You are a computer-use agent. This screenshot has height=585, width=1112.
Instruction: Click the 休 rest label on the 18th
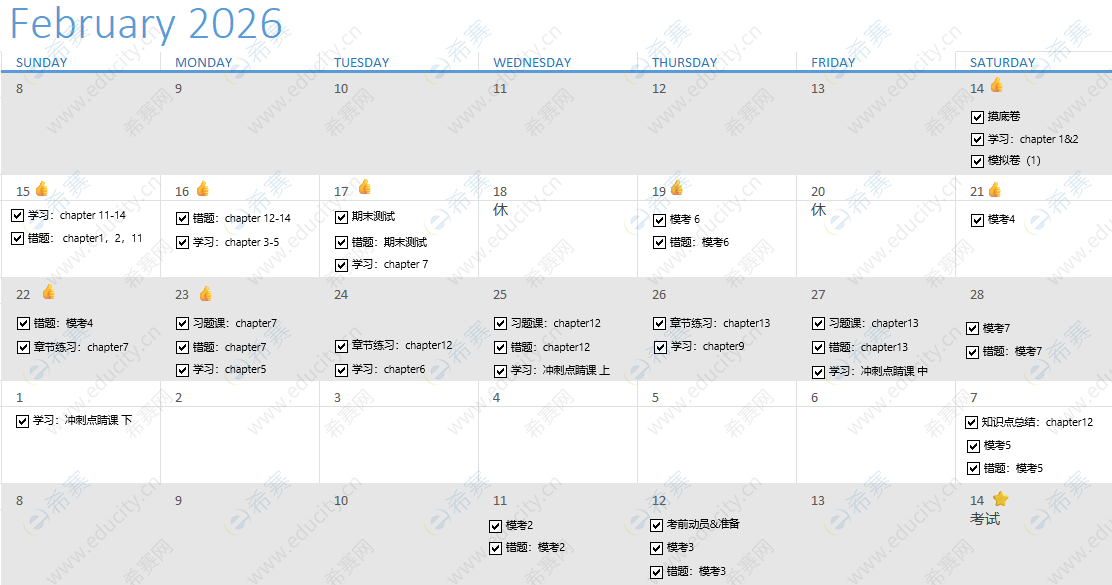tap(501, 210)
